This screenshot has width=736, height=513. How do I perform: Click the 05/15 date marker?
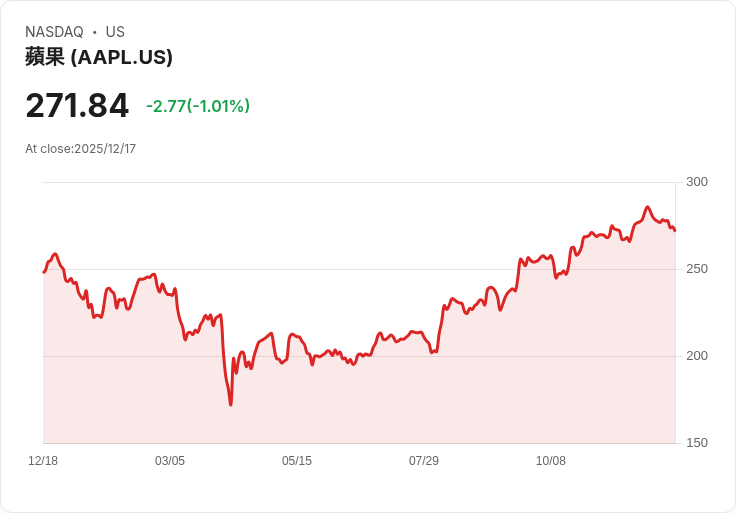pos(297,461)
